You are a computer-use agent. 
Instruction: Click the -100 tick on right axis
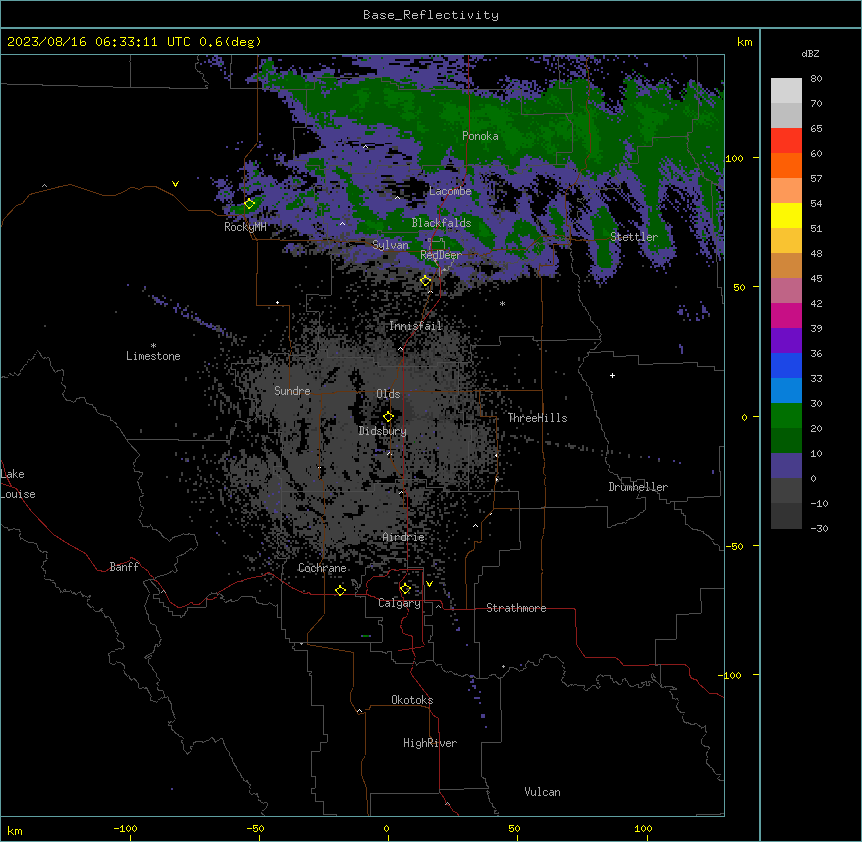pos(731,675)
